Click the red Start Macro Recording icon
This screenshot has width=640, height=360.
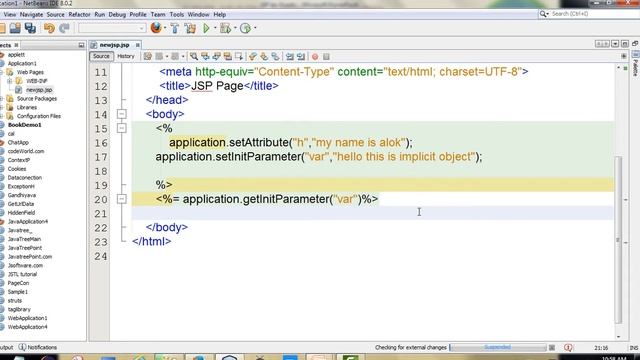point(315,57)
